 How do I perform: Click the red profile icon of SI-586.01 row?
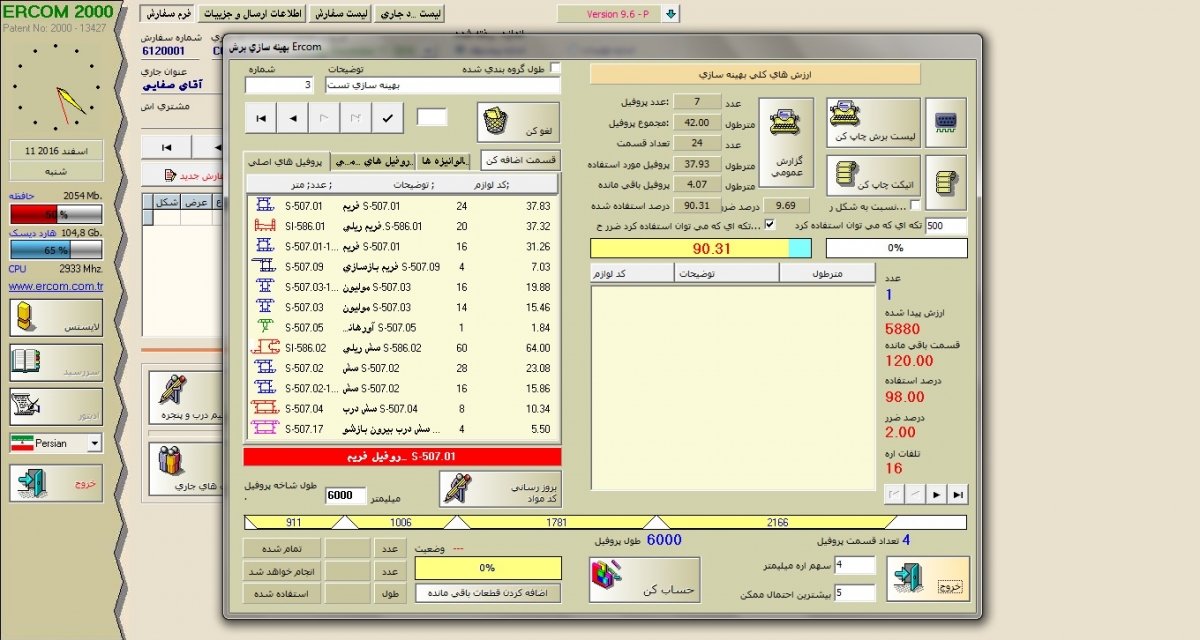click(266, 226)
